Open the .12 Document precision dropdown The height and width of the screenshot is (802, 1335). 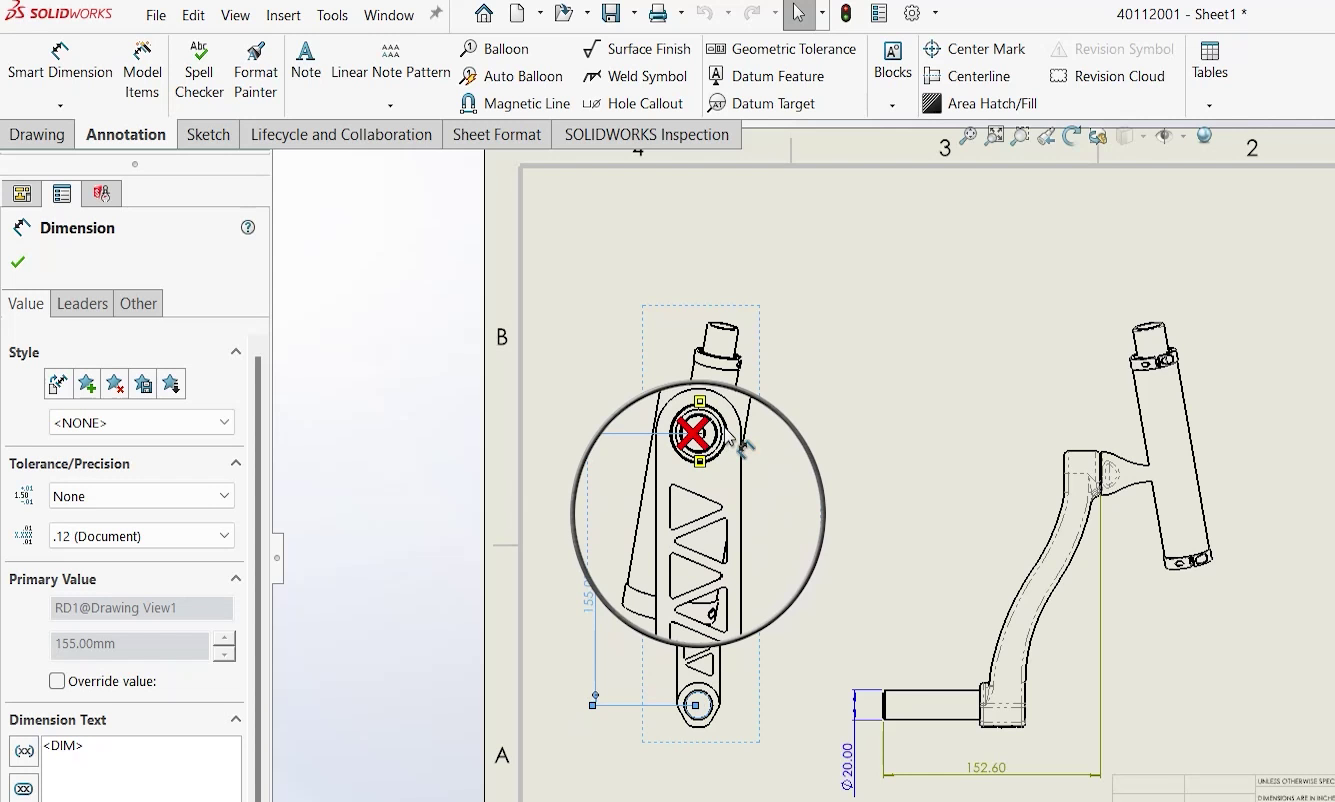[140, 536]
